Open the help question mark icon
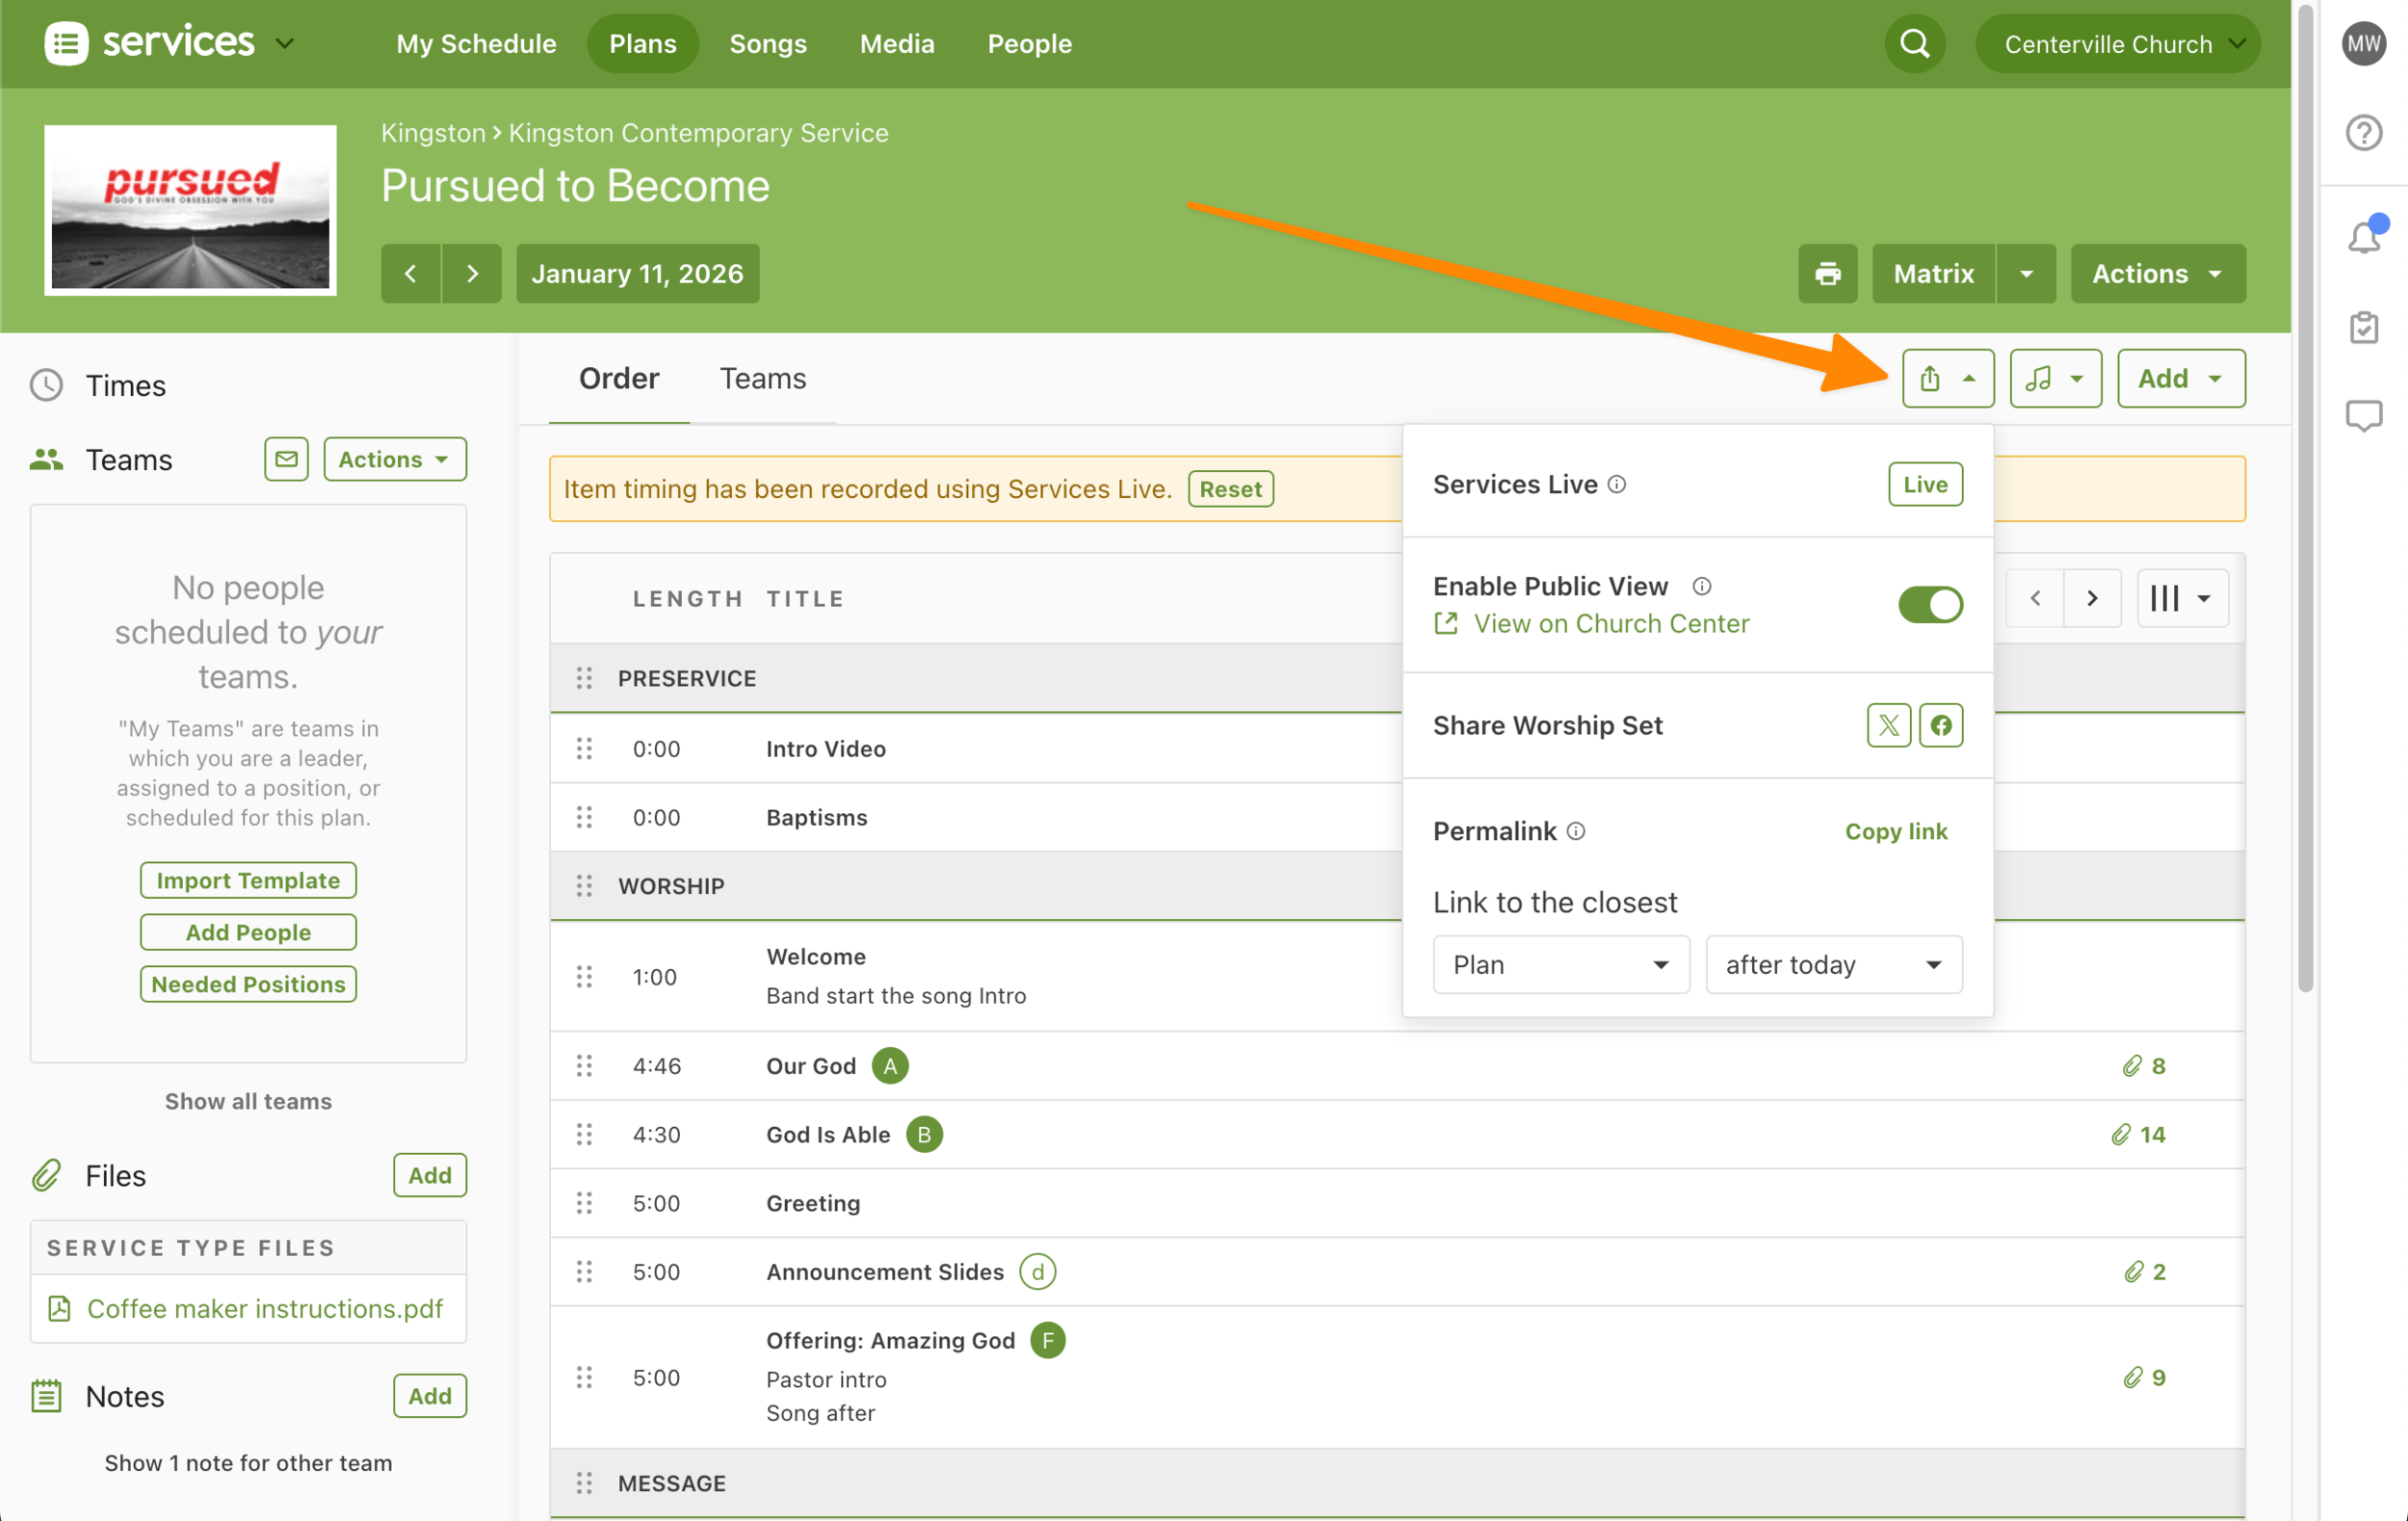 pos(2364,132)
